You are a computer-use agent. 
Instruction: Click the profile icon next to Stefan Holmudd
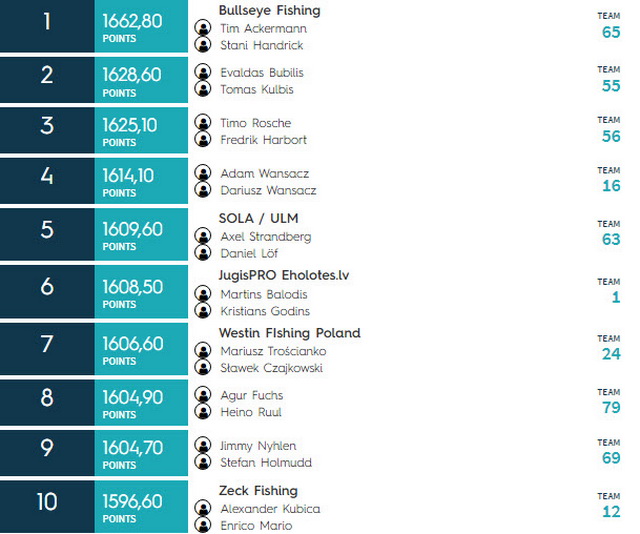(202, 462)
